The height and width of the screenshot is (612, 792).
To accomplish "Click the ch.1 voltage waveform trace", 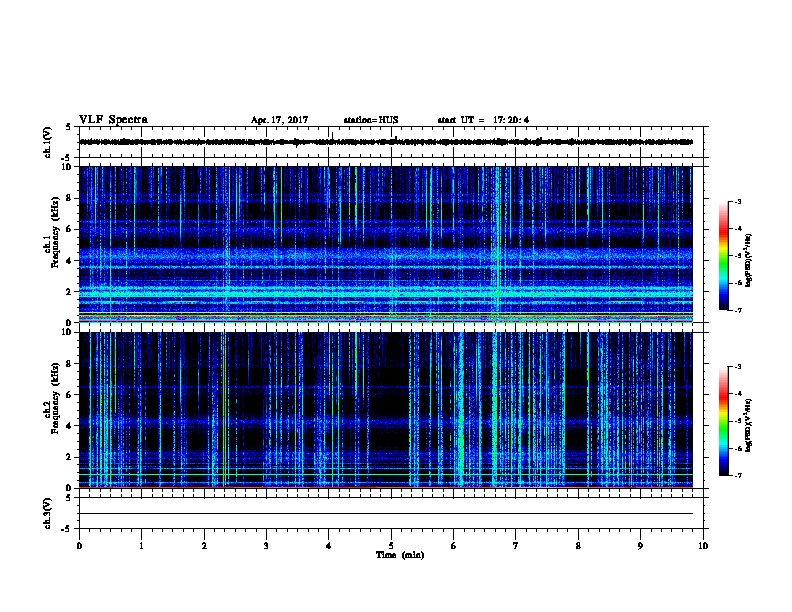I will click(x=385, y=142).
